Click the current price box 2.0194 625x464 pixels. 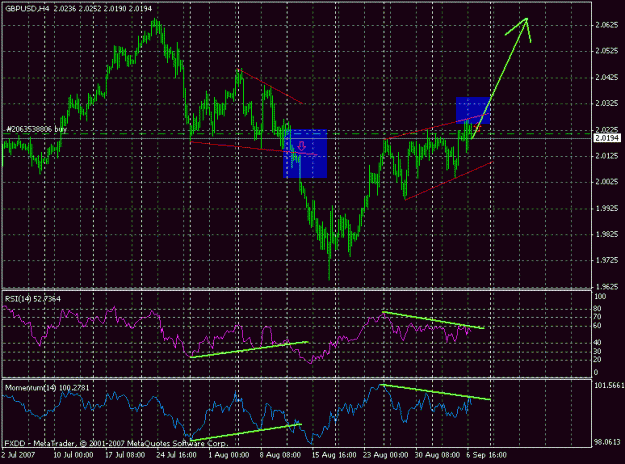tap(607, 138)
